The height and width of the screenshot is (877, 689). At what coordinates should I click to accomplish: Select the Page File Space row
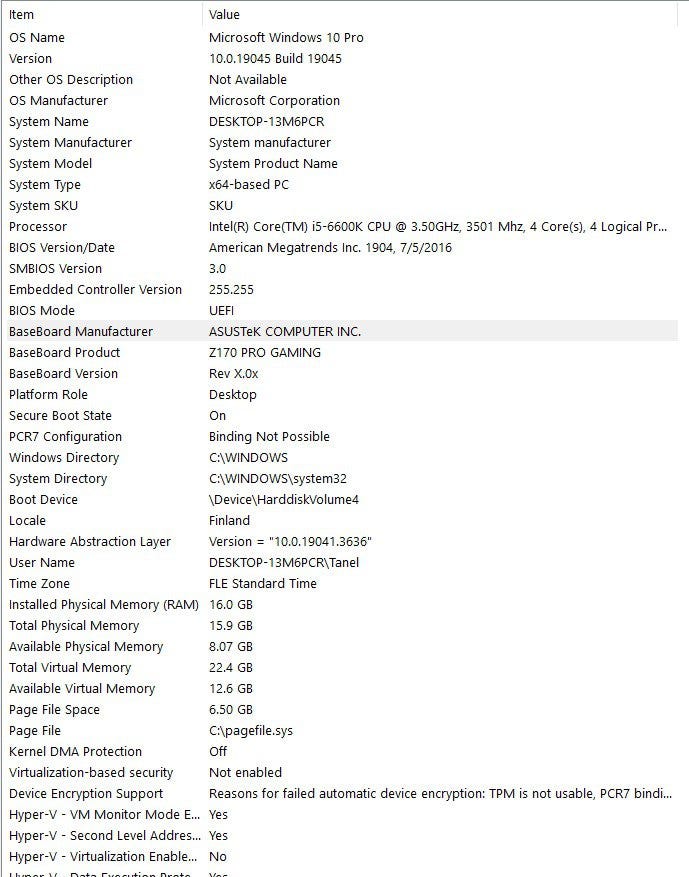point(342,709)
